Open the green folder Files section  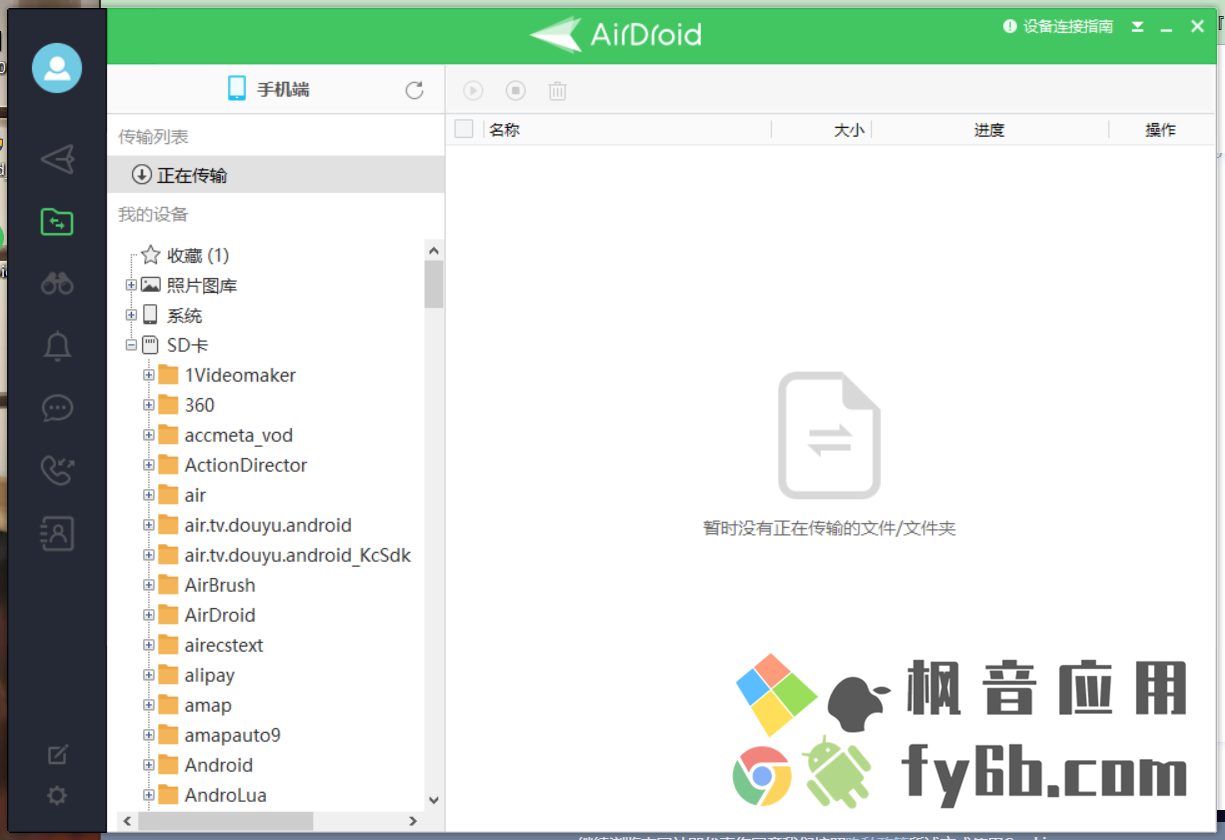57,221
